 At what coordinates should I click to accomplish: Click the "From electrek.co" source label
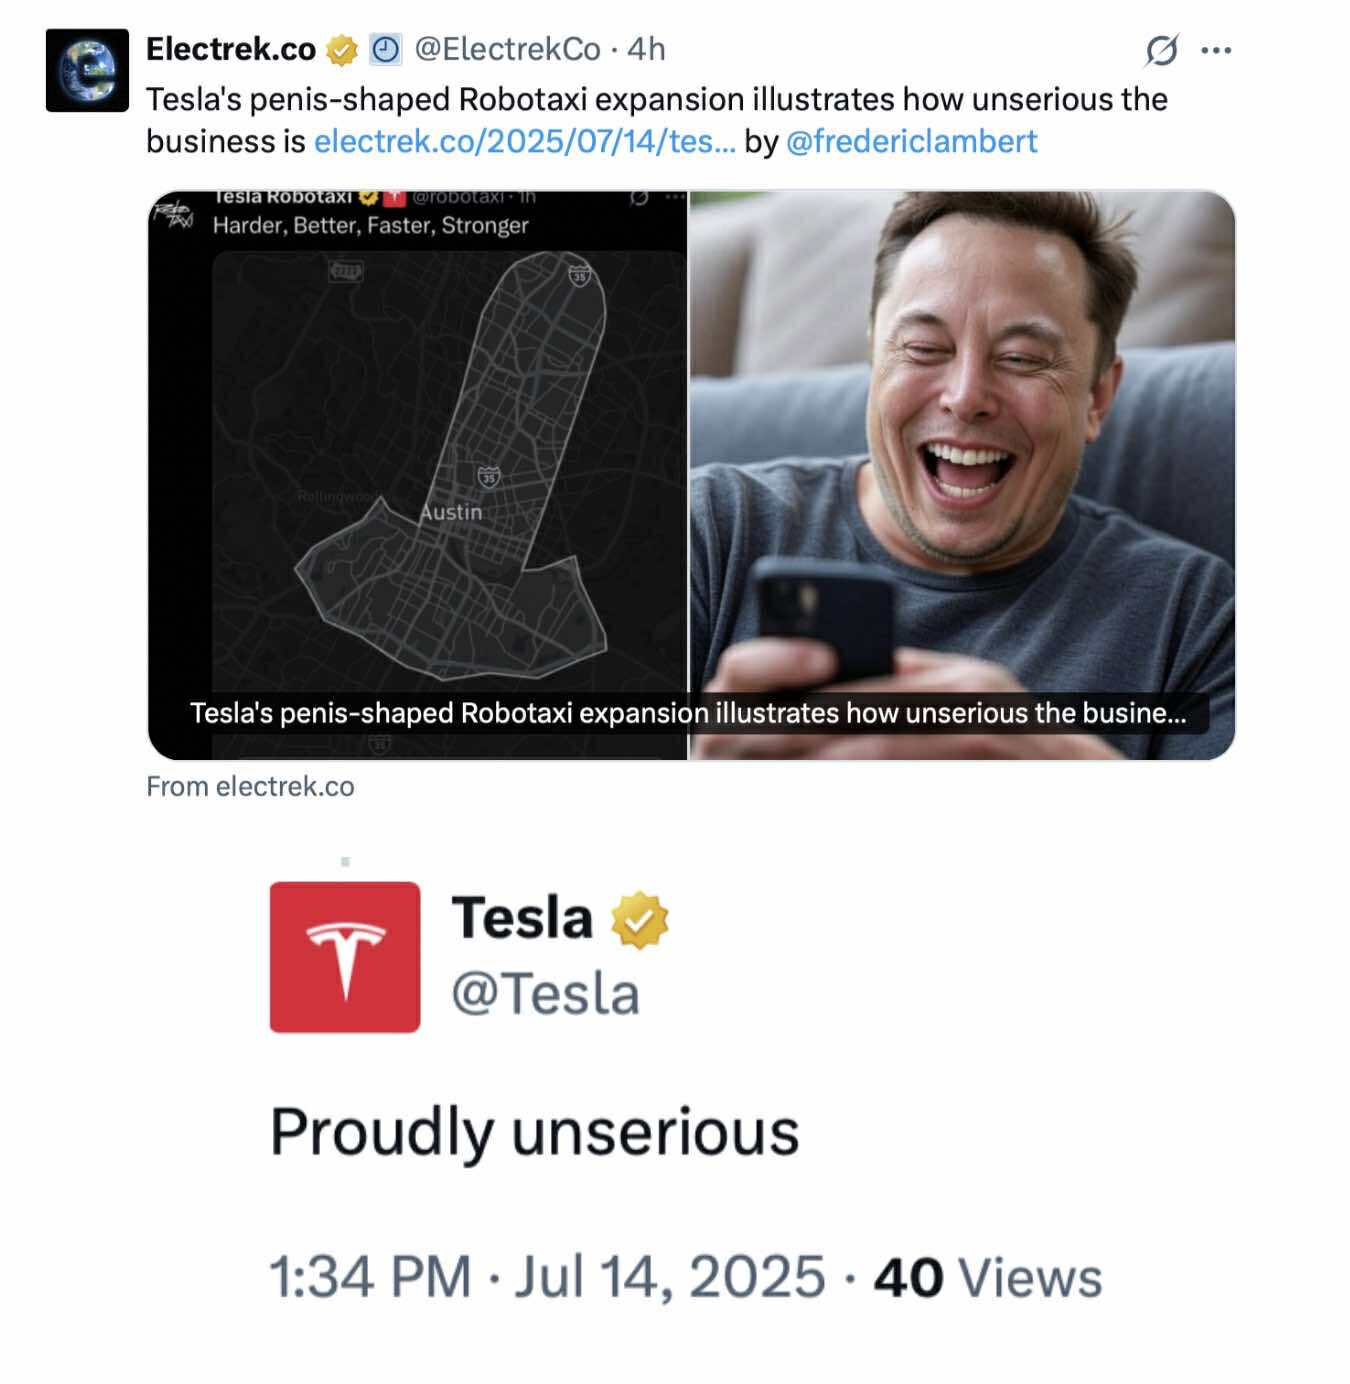(x=250, y=787)
